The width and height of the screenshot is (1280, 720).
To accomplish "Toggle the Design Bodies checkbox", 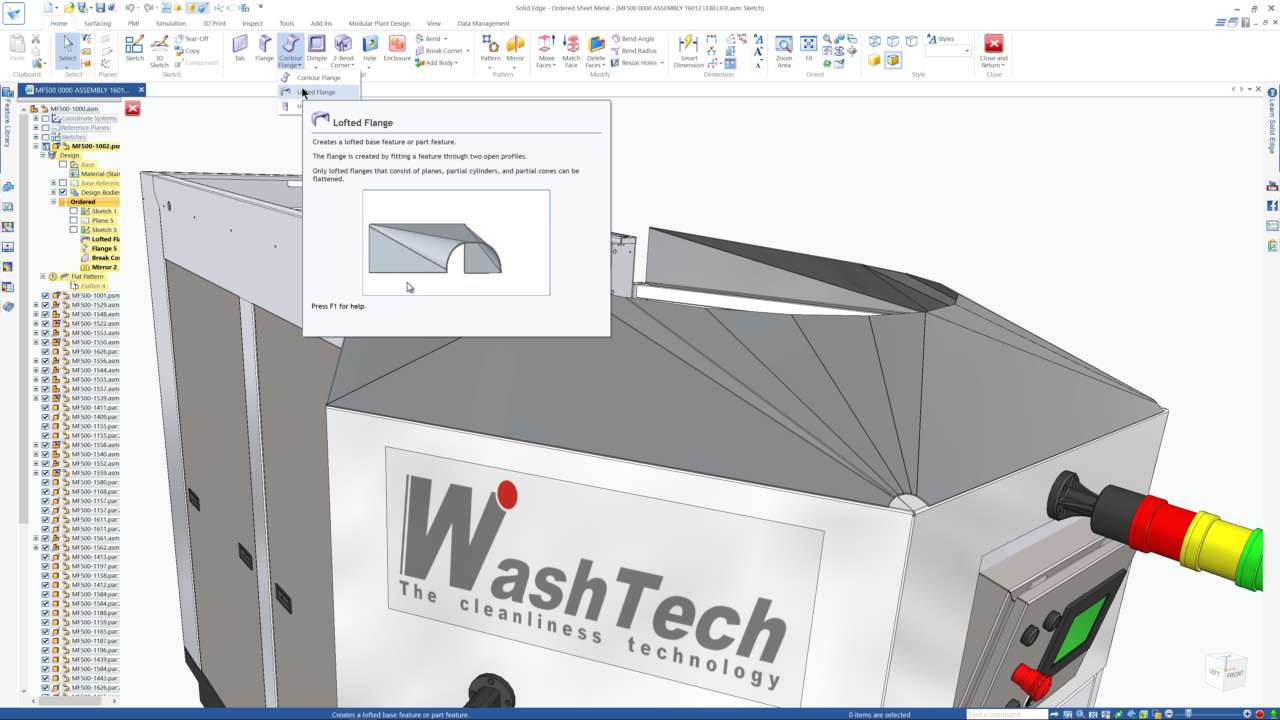I will [63, 193].
